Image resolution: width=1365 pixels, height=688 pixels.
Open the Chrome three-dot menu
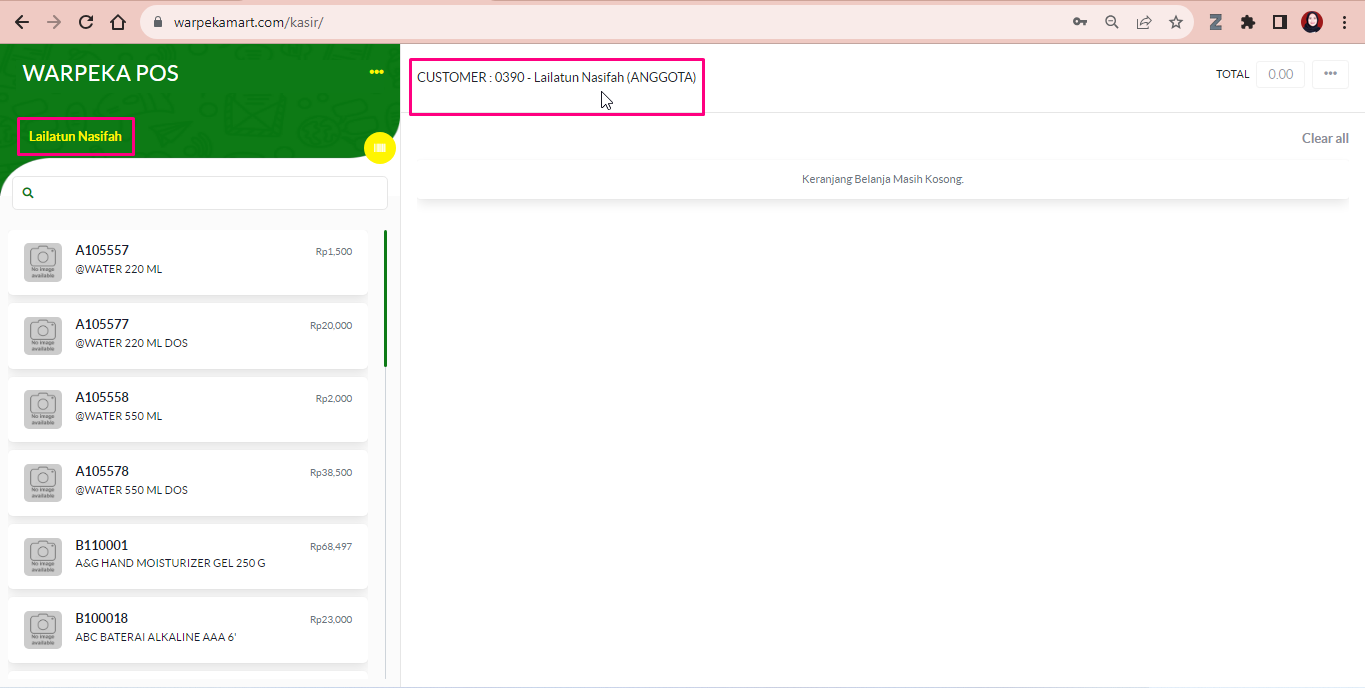1344,22
